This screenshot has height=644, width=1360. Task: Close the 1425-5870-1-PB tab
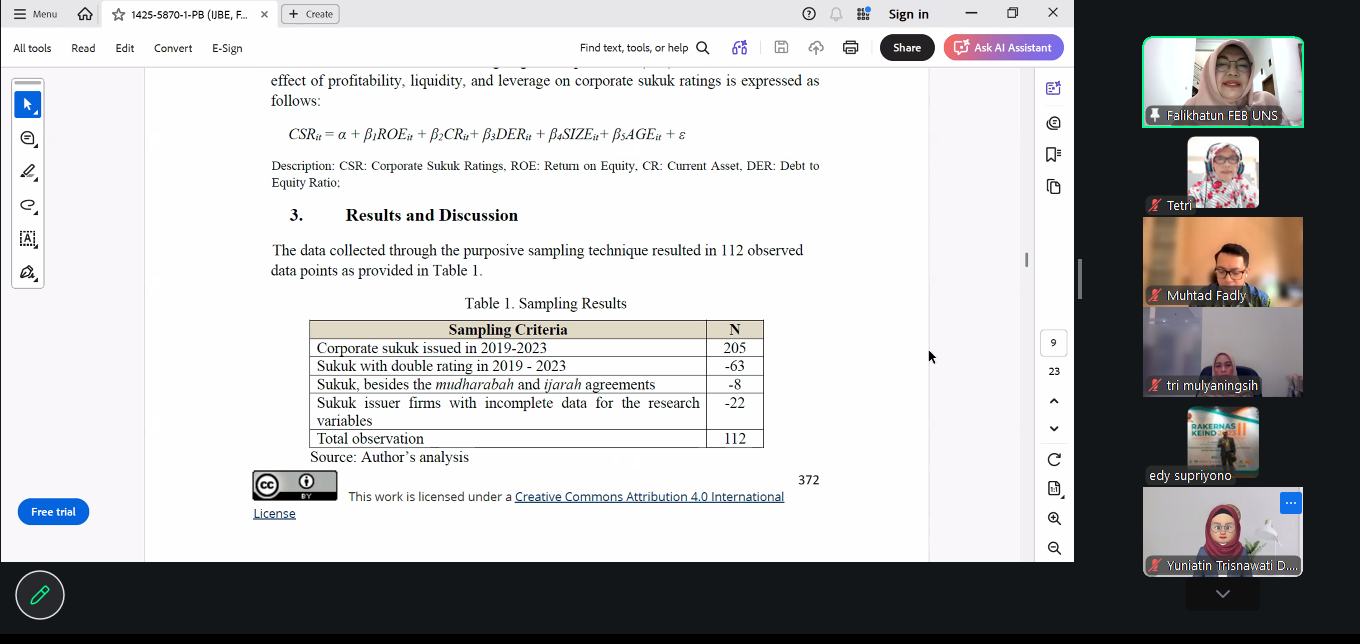264,15
